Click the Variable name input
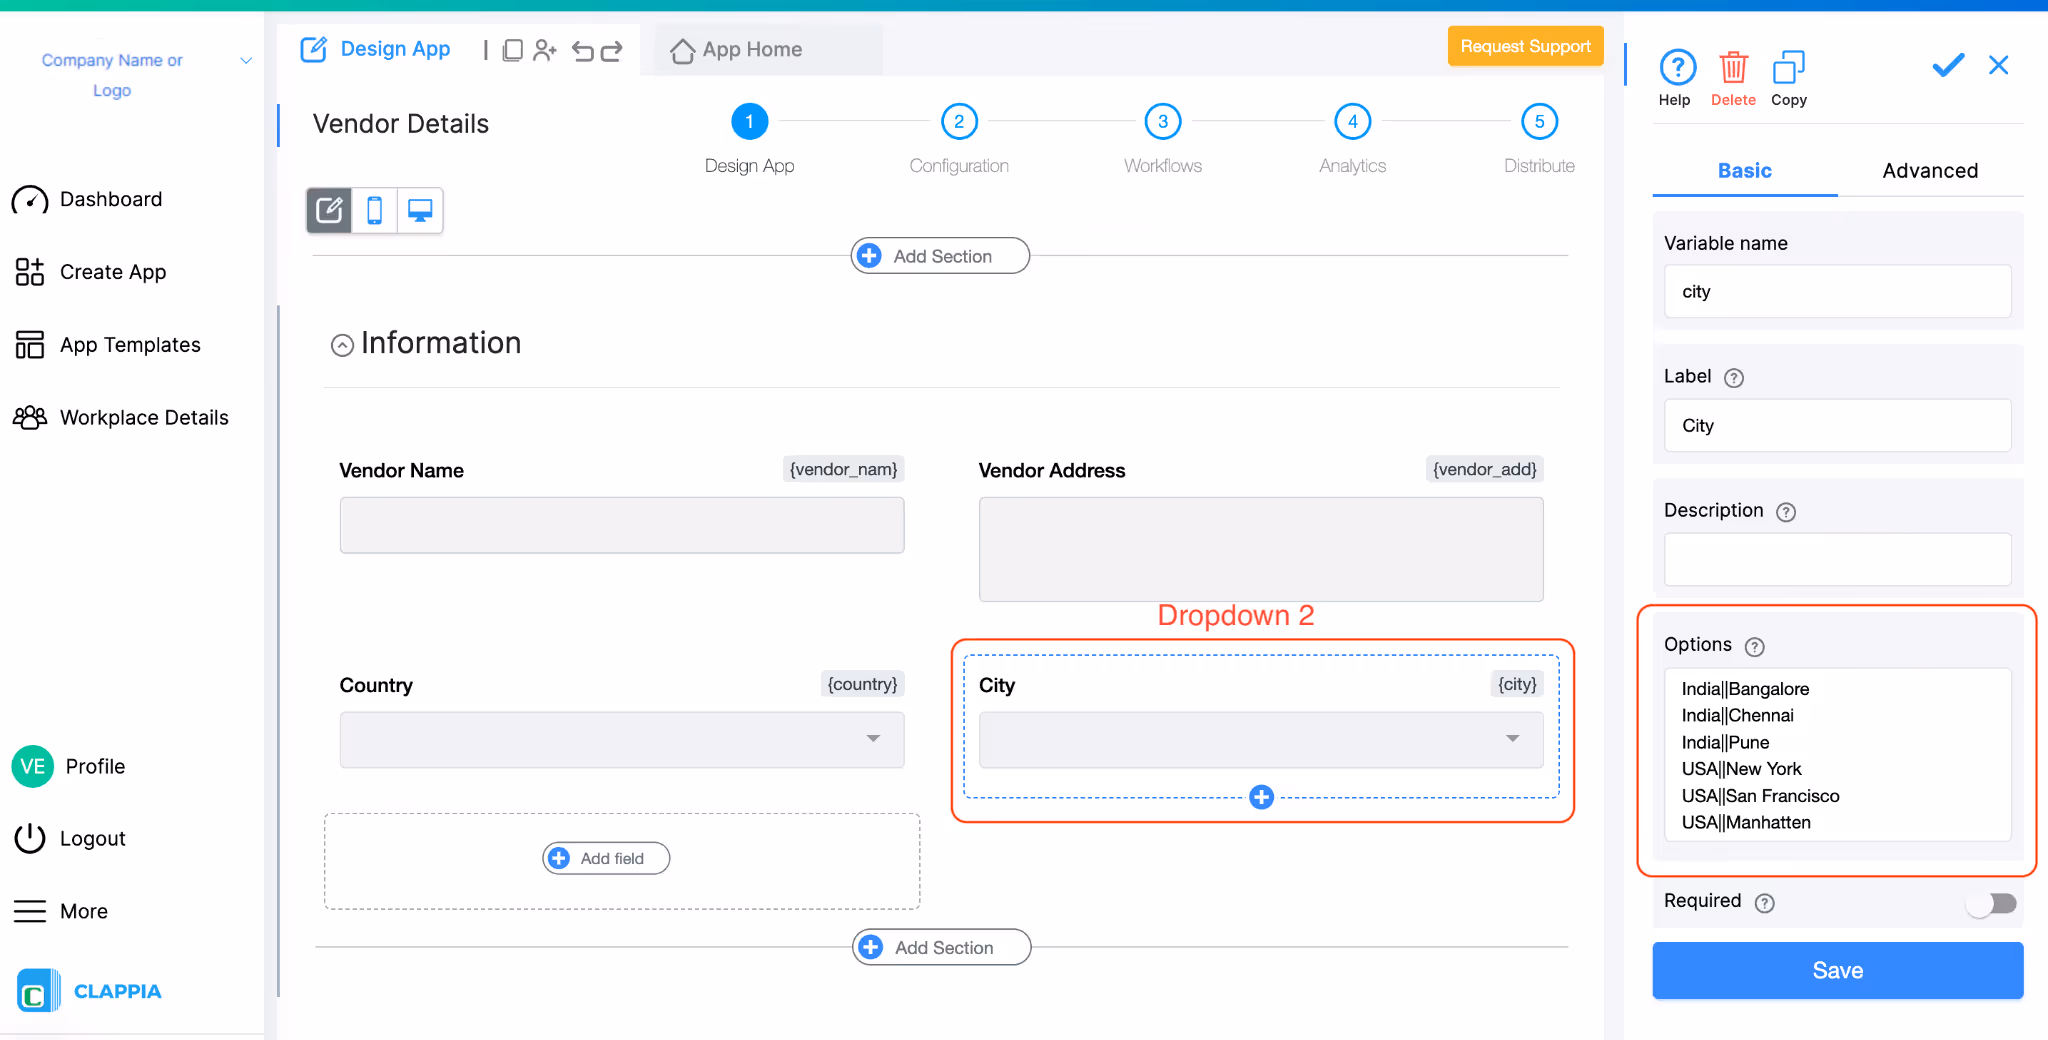 tap(1838, 291)
